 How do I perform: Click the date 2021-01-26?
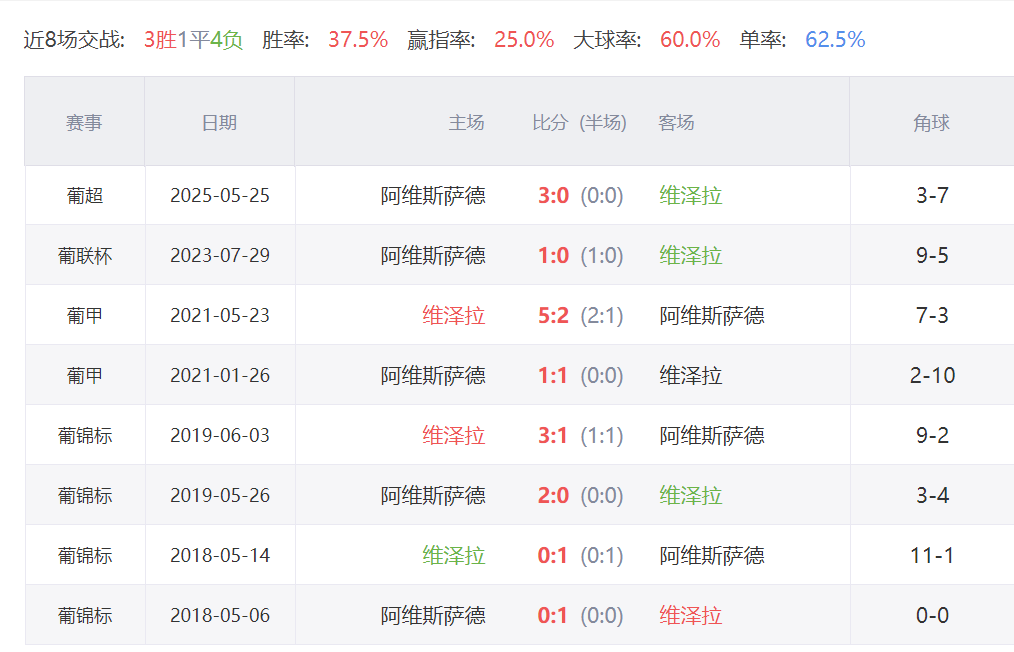220,375
